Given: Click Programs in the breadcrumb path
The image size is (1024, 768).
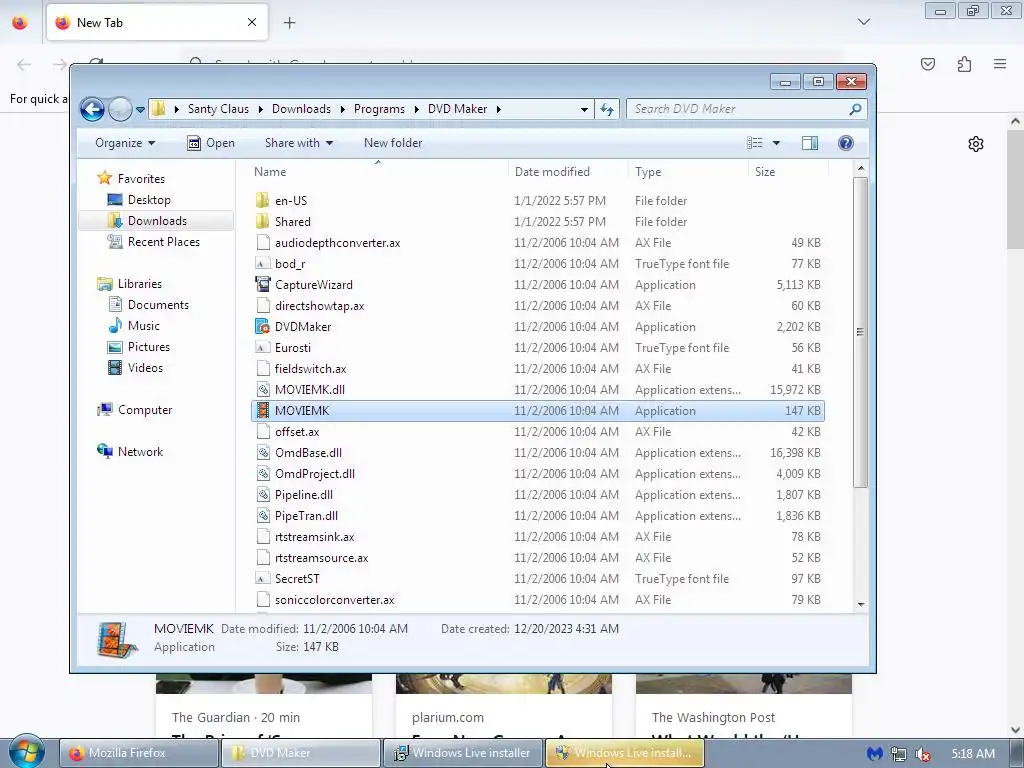Looking at the screenshot, I should (379, 109).
